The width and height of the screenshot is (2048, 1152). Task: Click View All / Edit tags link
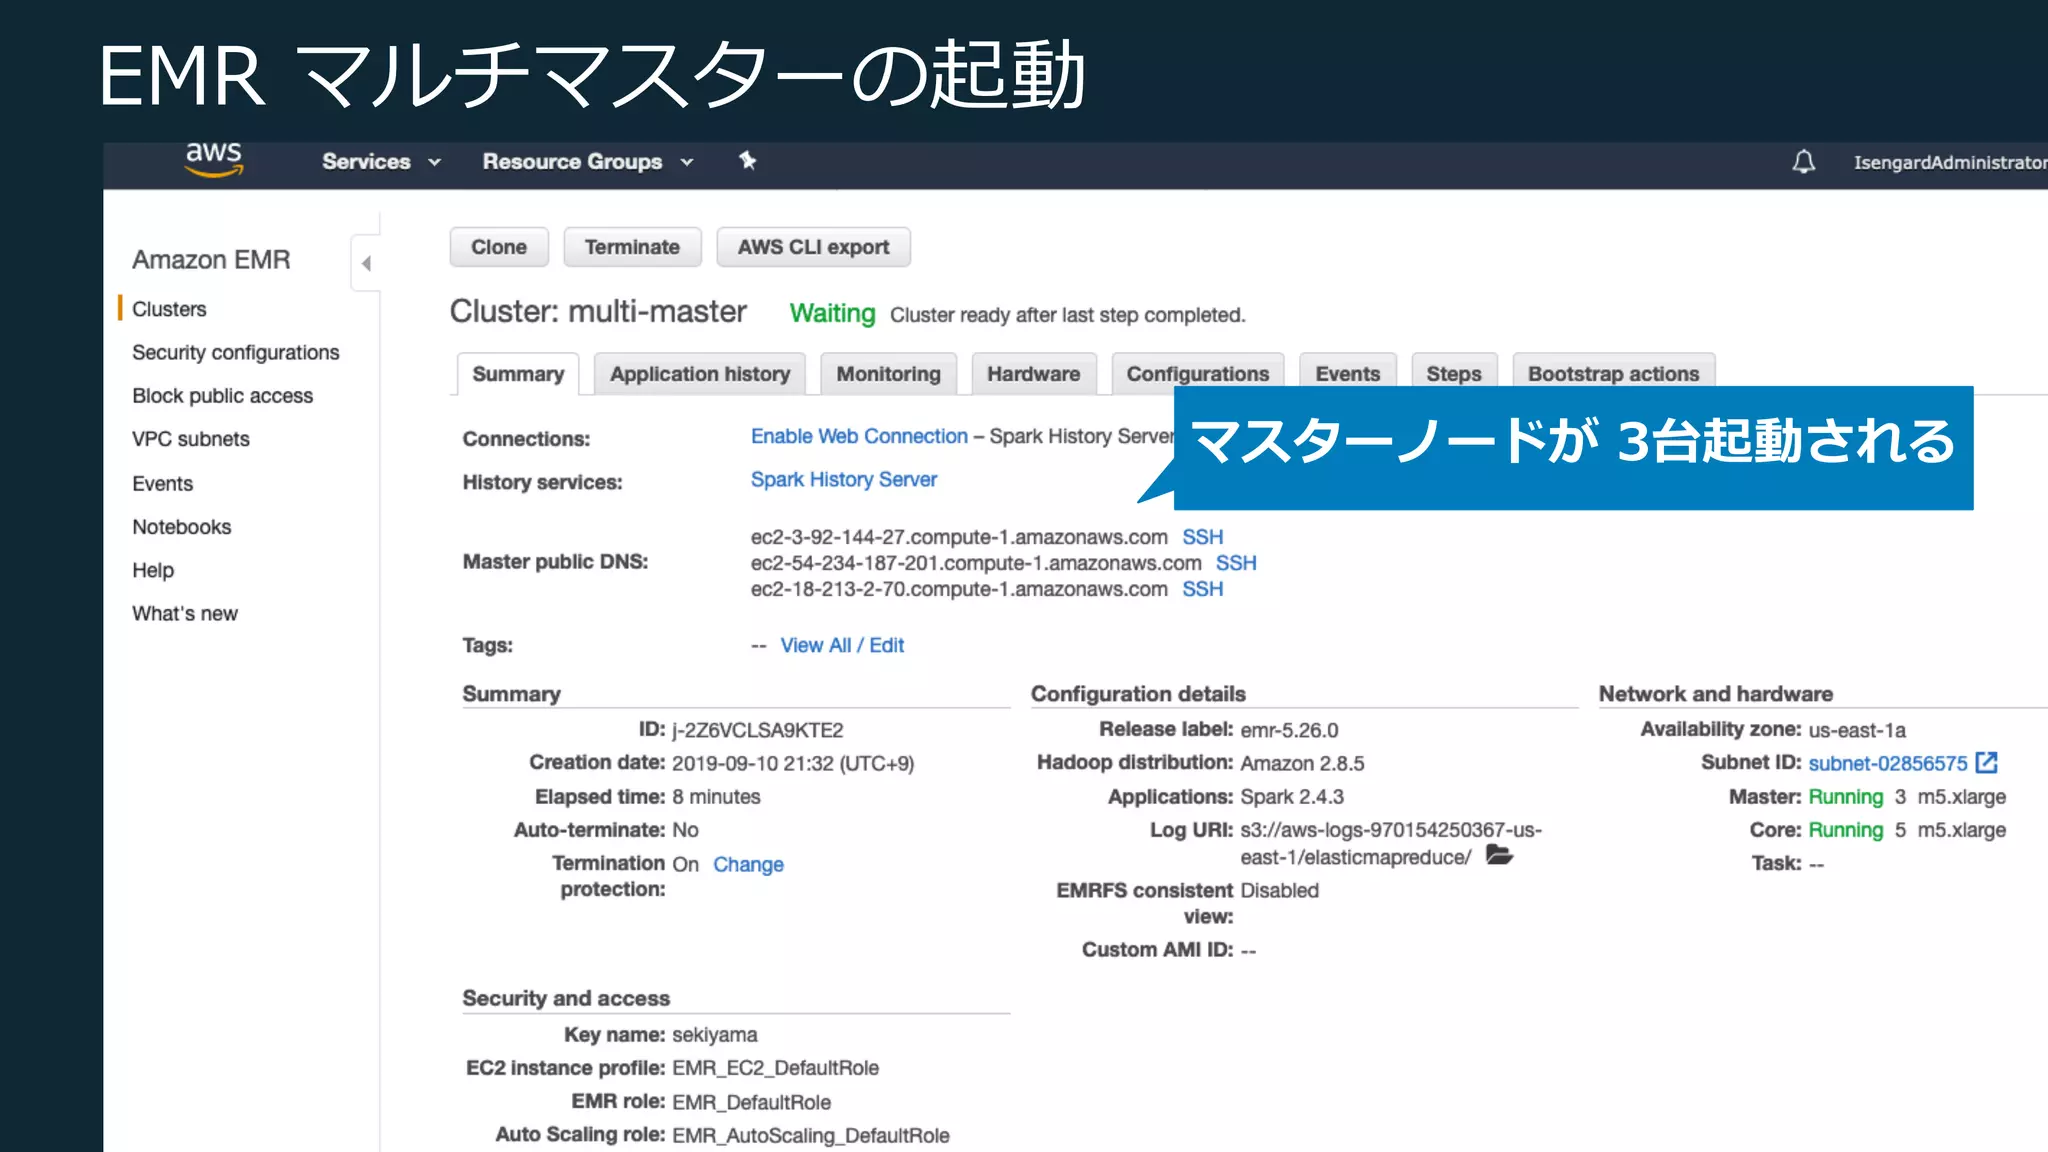tap(841, 646)
